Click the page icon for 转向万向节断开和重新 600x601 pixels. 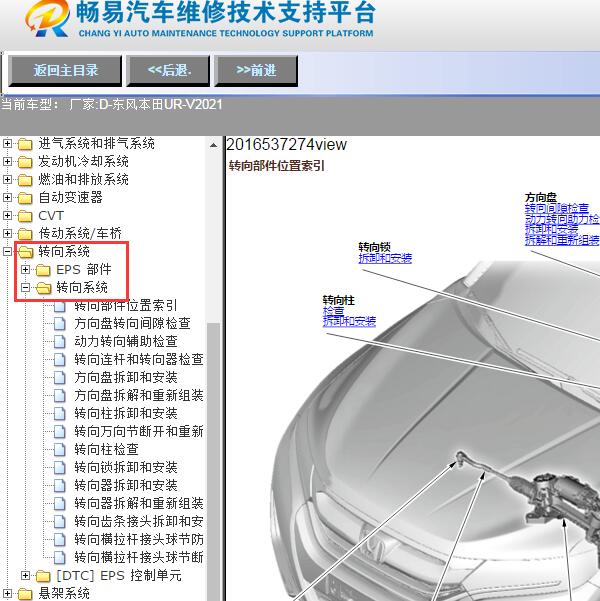[x=59, y=432]
